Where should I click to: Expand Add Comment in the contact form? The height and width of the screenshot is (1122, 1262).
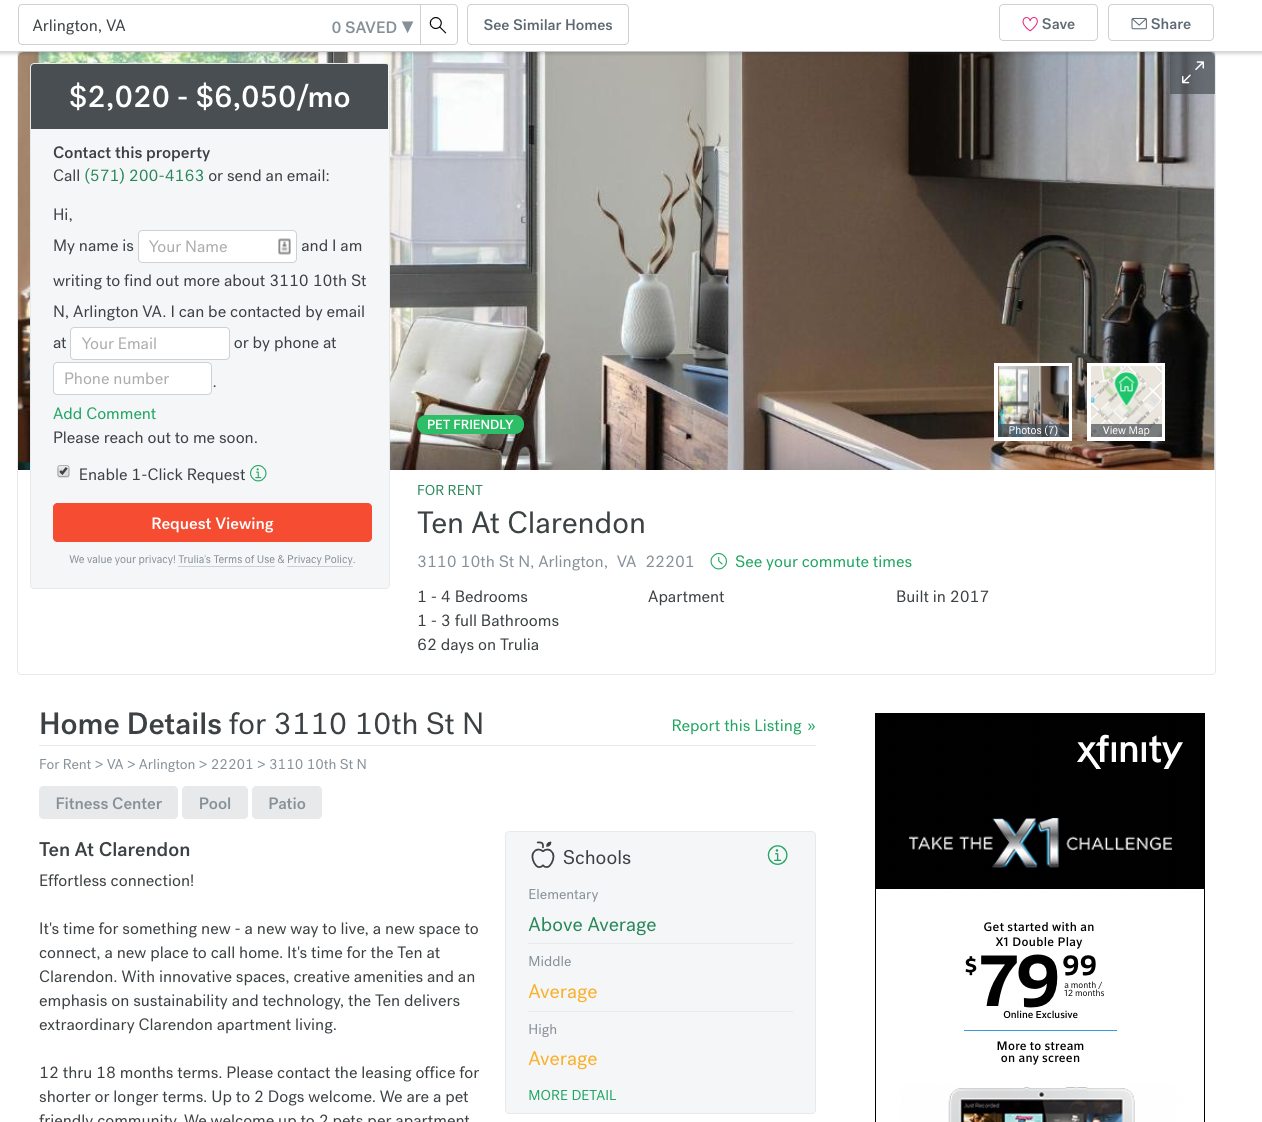coord(104,413)
